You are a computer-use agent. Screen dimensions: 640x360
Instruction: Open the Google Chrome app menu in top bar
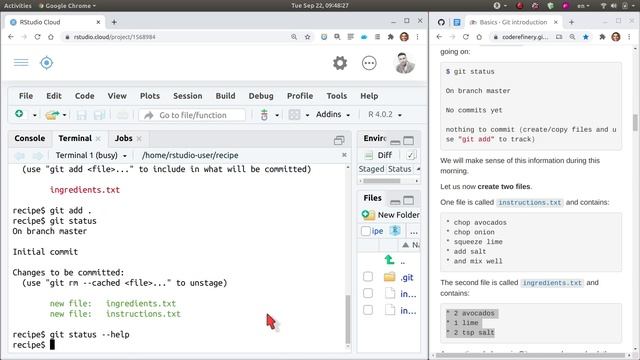(x=67, y=6)
